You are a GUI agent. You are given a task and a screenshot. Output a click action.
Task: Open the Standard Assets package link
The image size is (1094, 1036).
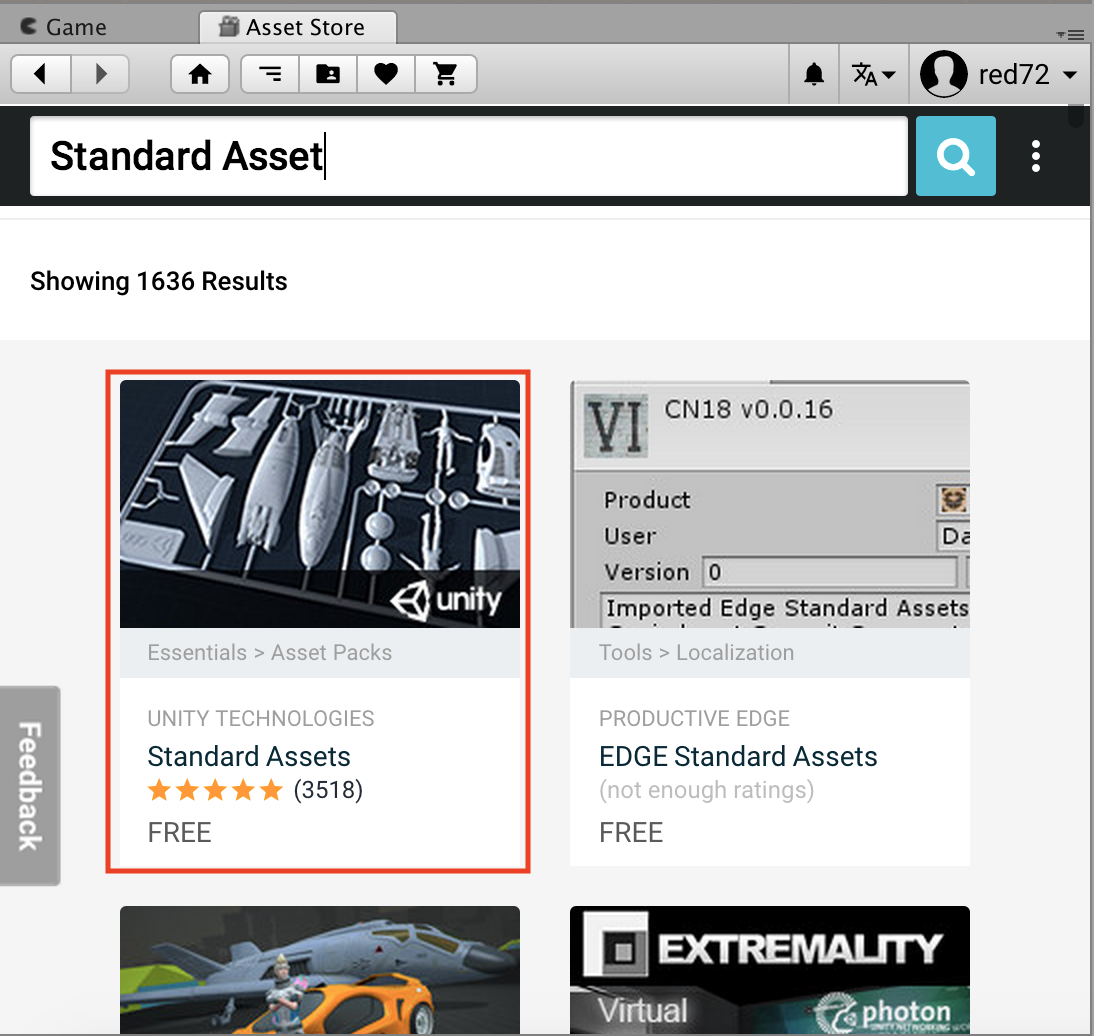pyautogui.click(x=248, y=757)
